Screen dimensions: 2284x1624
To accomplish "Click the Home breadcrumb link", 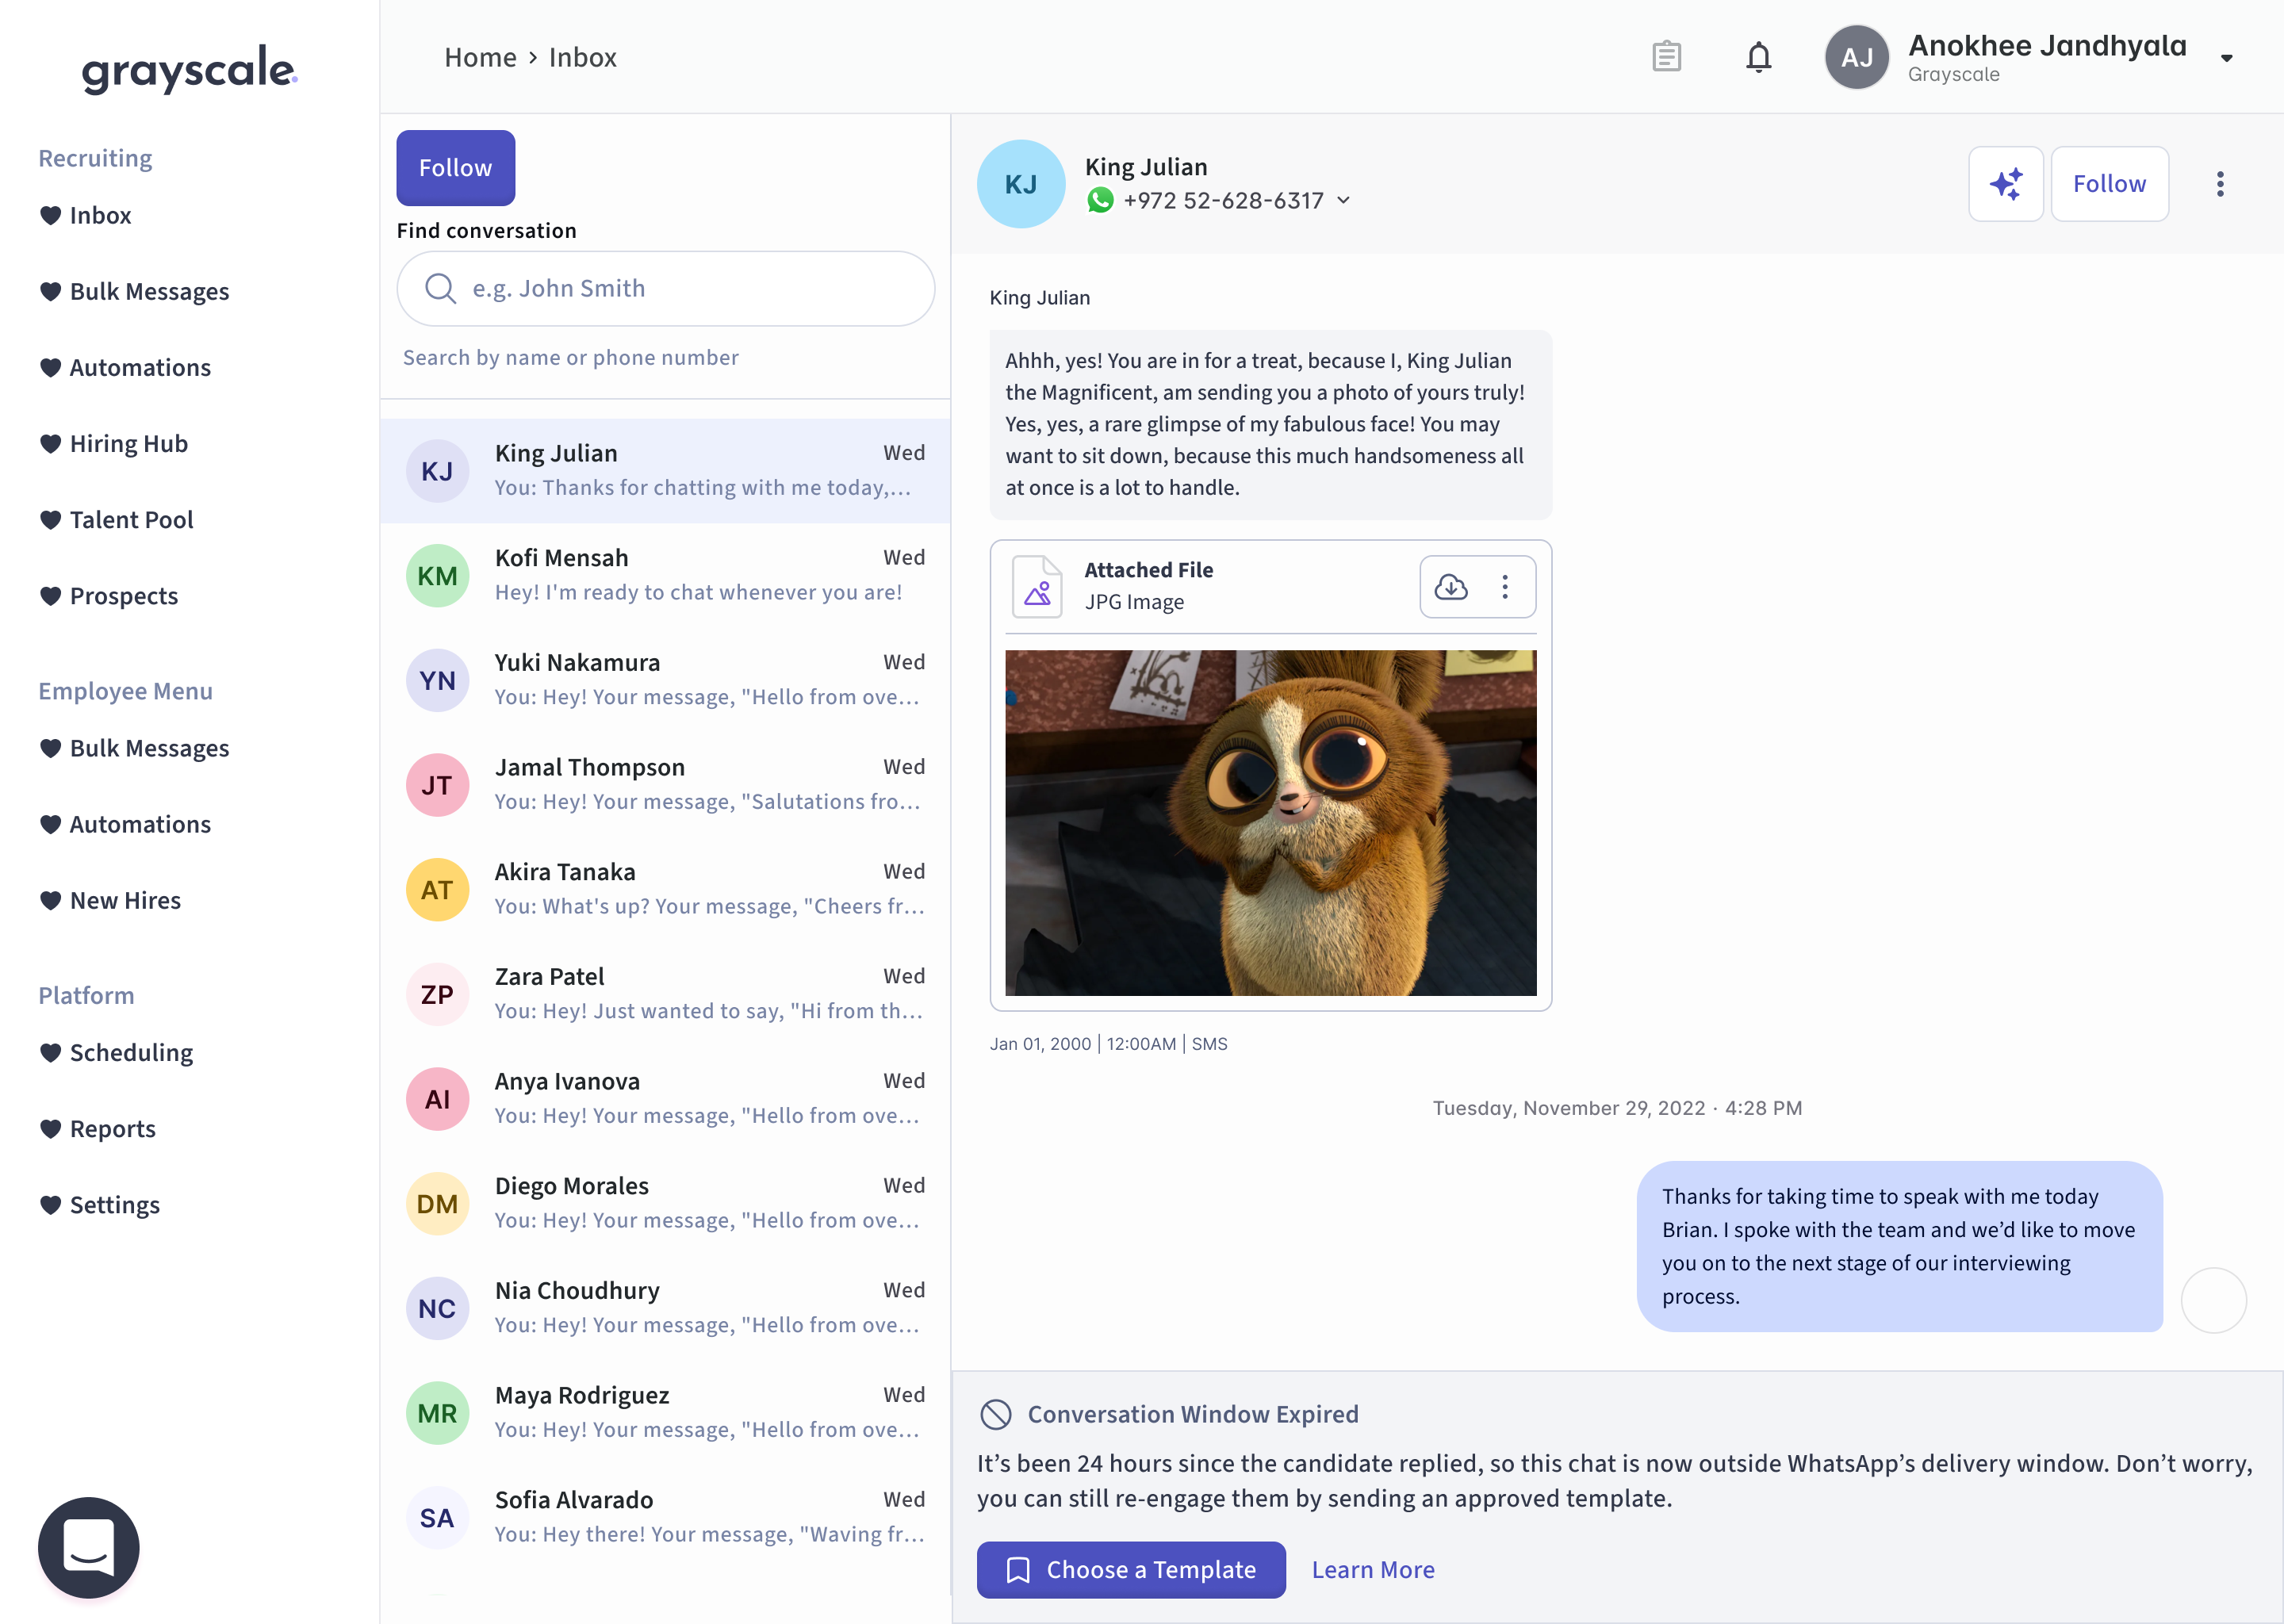I will (x=480, y=57).
